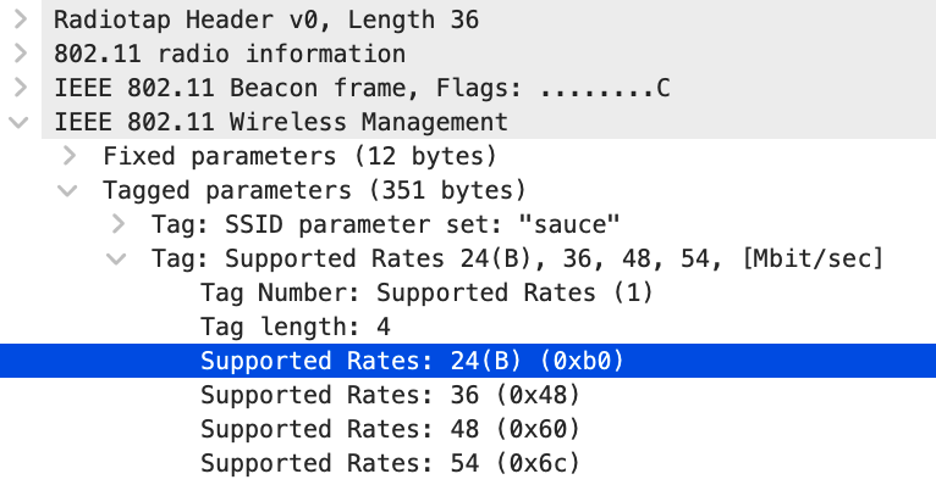
Task: Expand the Fixed parameters (12 bytes) node
Action: [x=68, y=156]
